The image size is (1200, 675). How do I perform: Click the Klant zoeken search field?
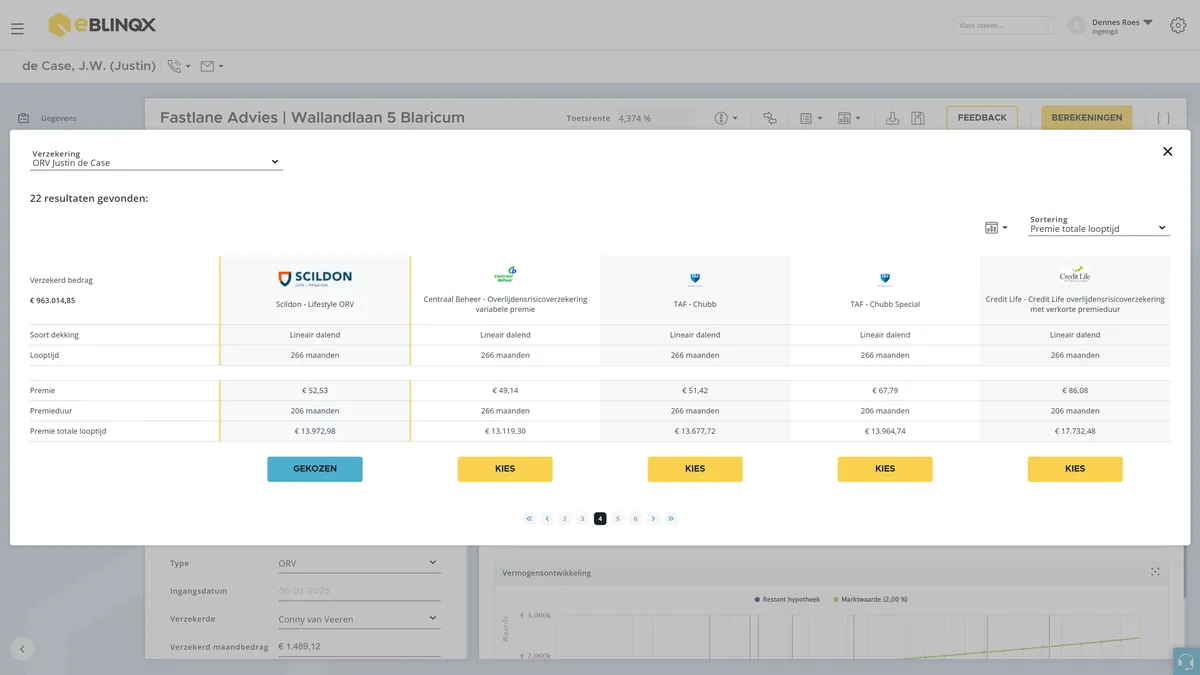[x=1003, y=26]
